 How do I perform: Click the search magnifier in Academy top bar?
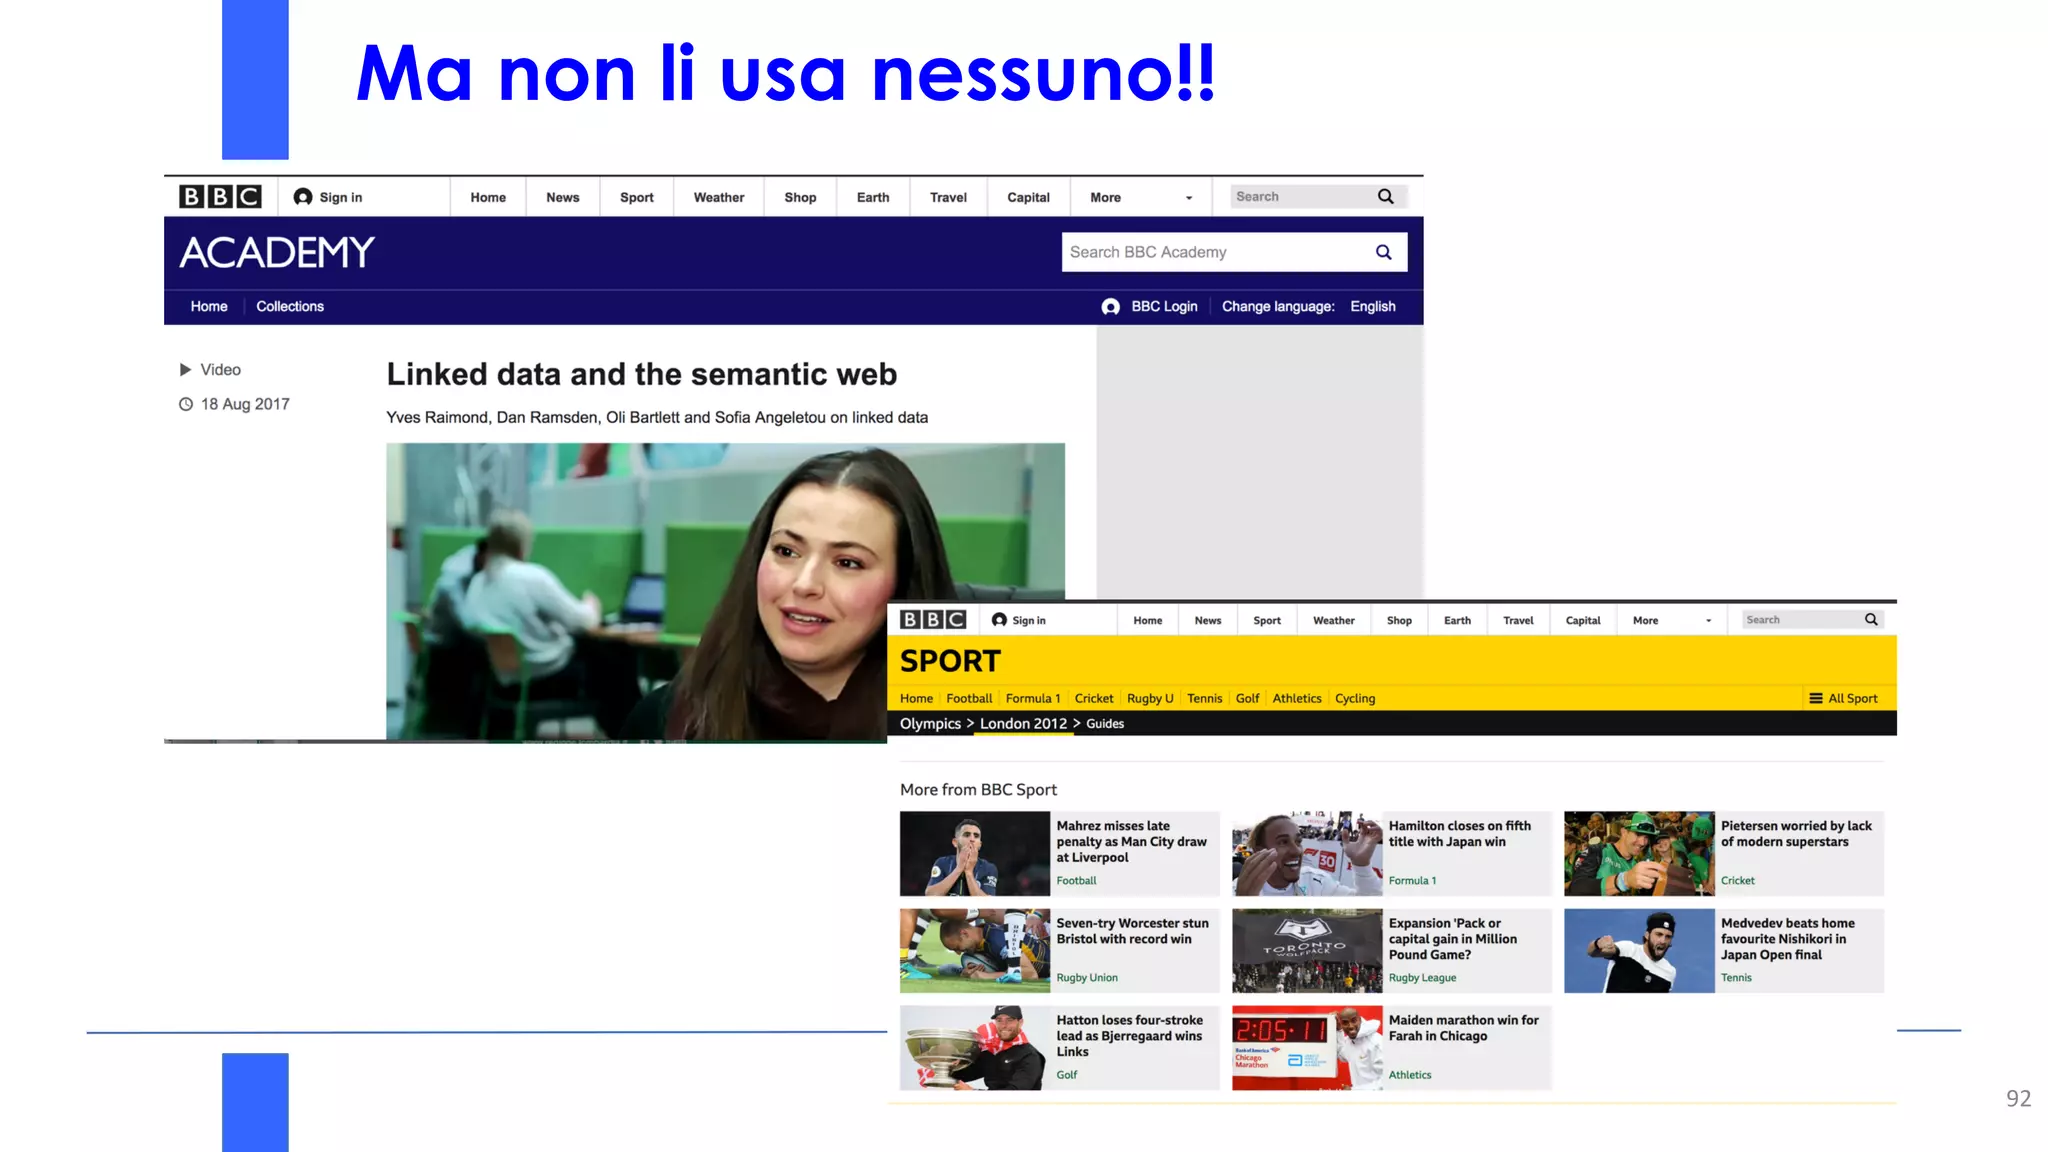(x=1386, y=197)
